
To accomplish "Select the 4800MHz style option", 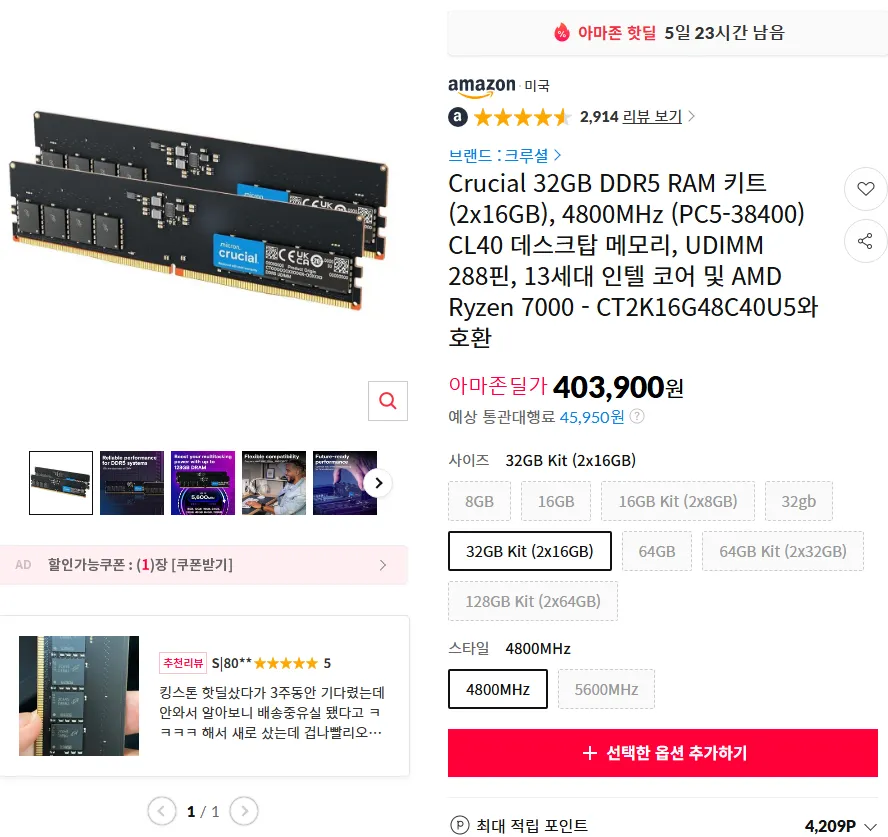I will (x=498, y=689).
